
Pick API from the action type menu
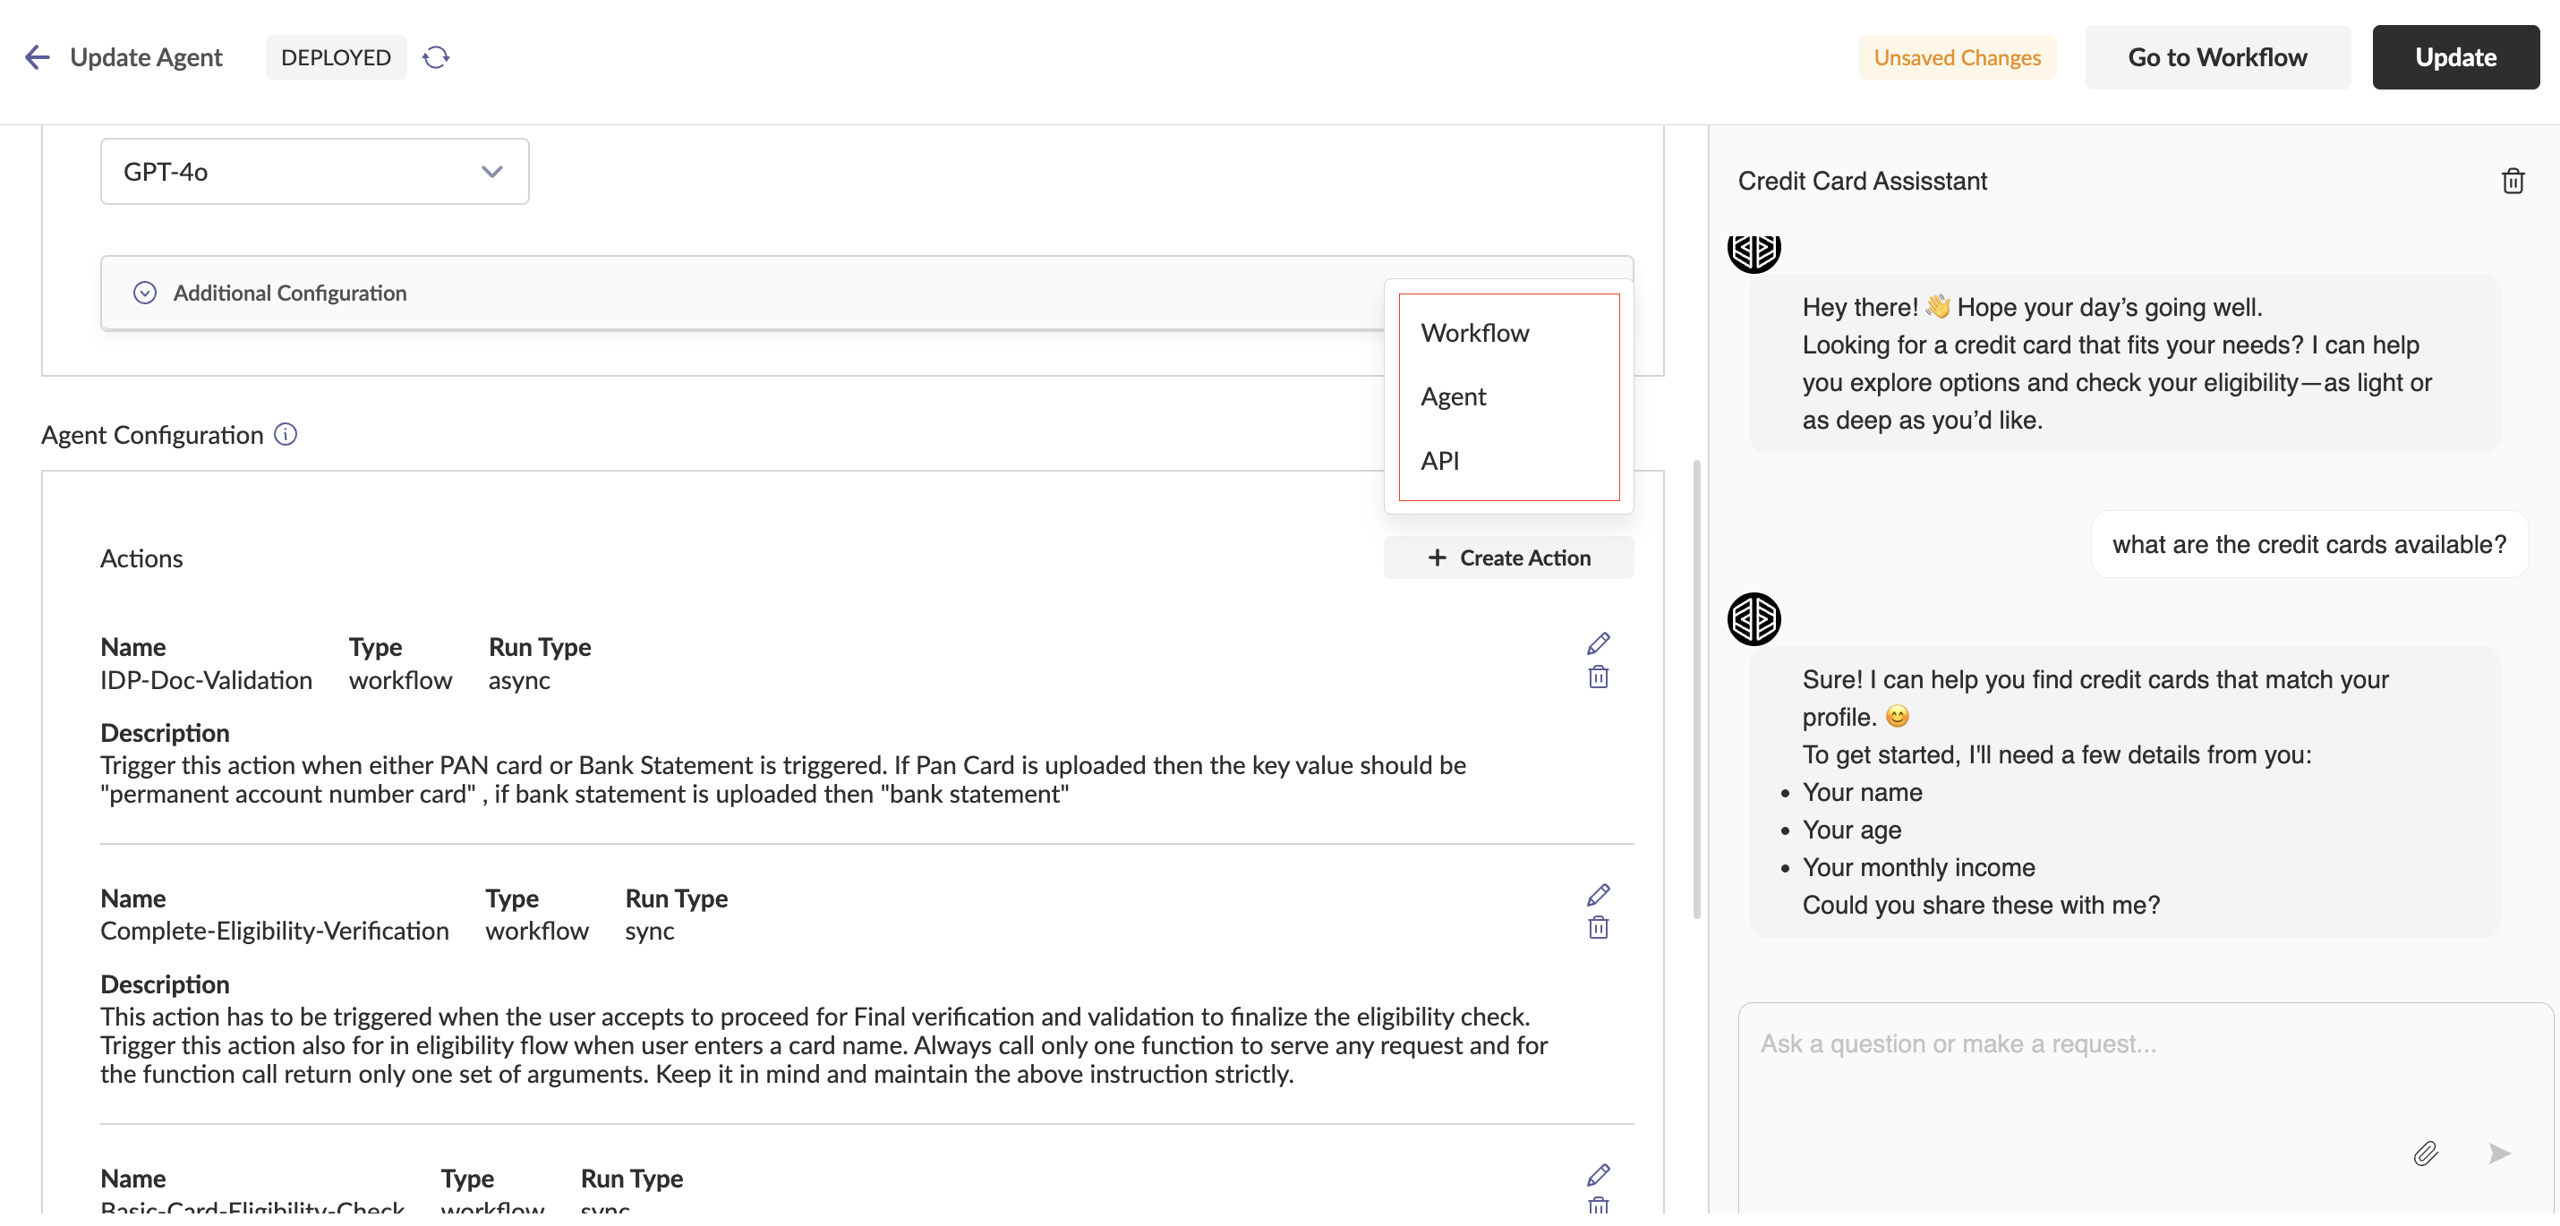(1440, 461)
